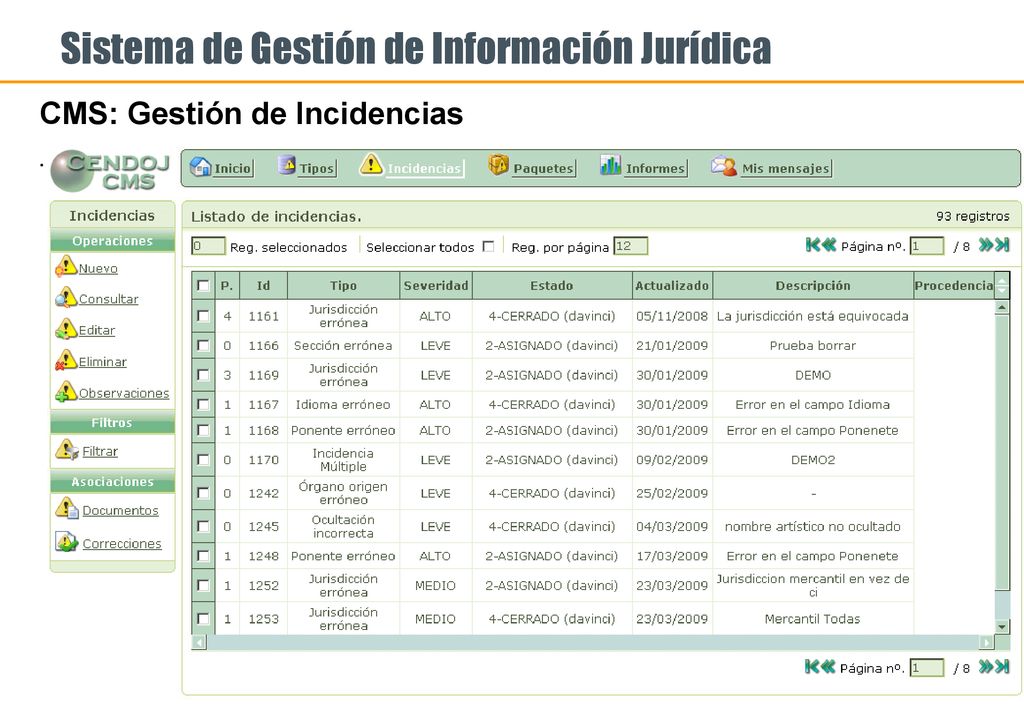Select the 'nombre artístico no ocultado' cell
1024x728 pixels.
(812, 526)
